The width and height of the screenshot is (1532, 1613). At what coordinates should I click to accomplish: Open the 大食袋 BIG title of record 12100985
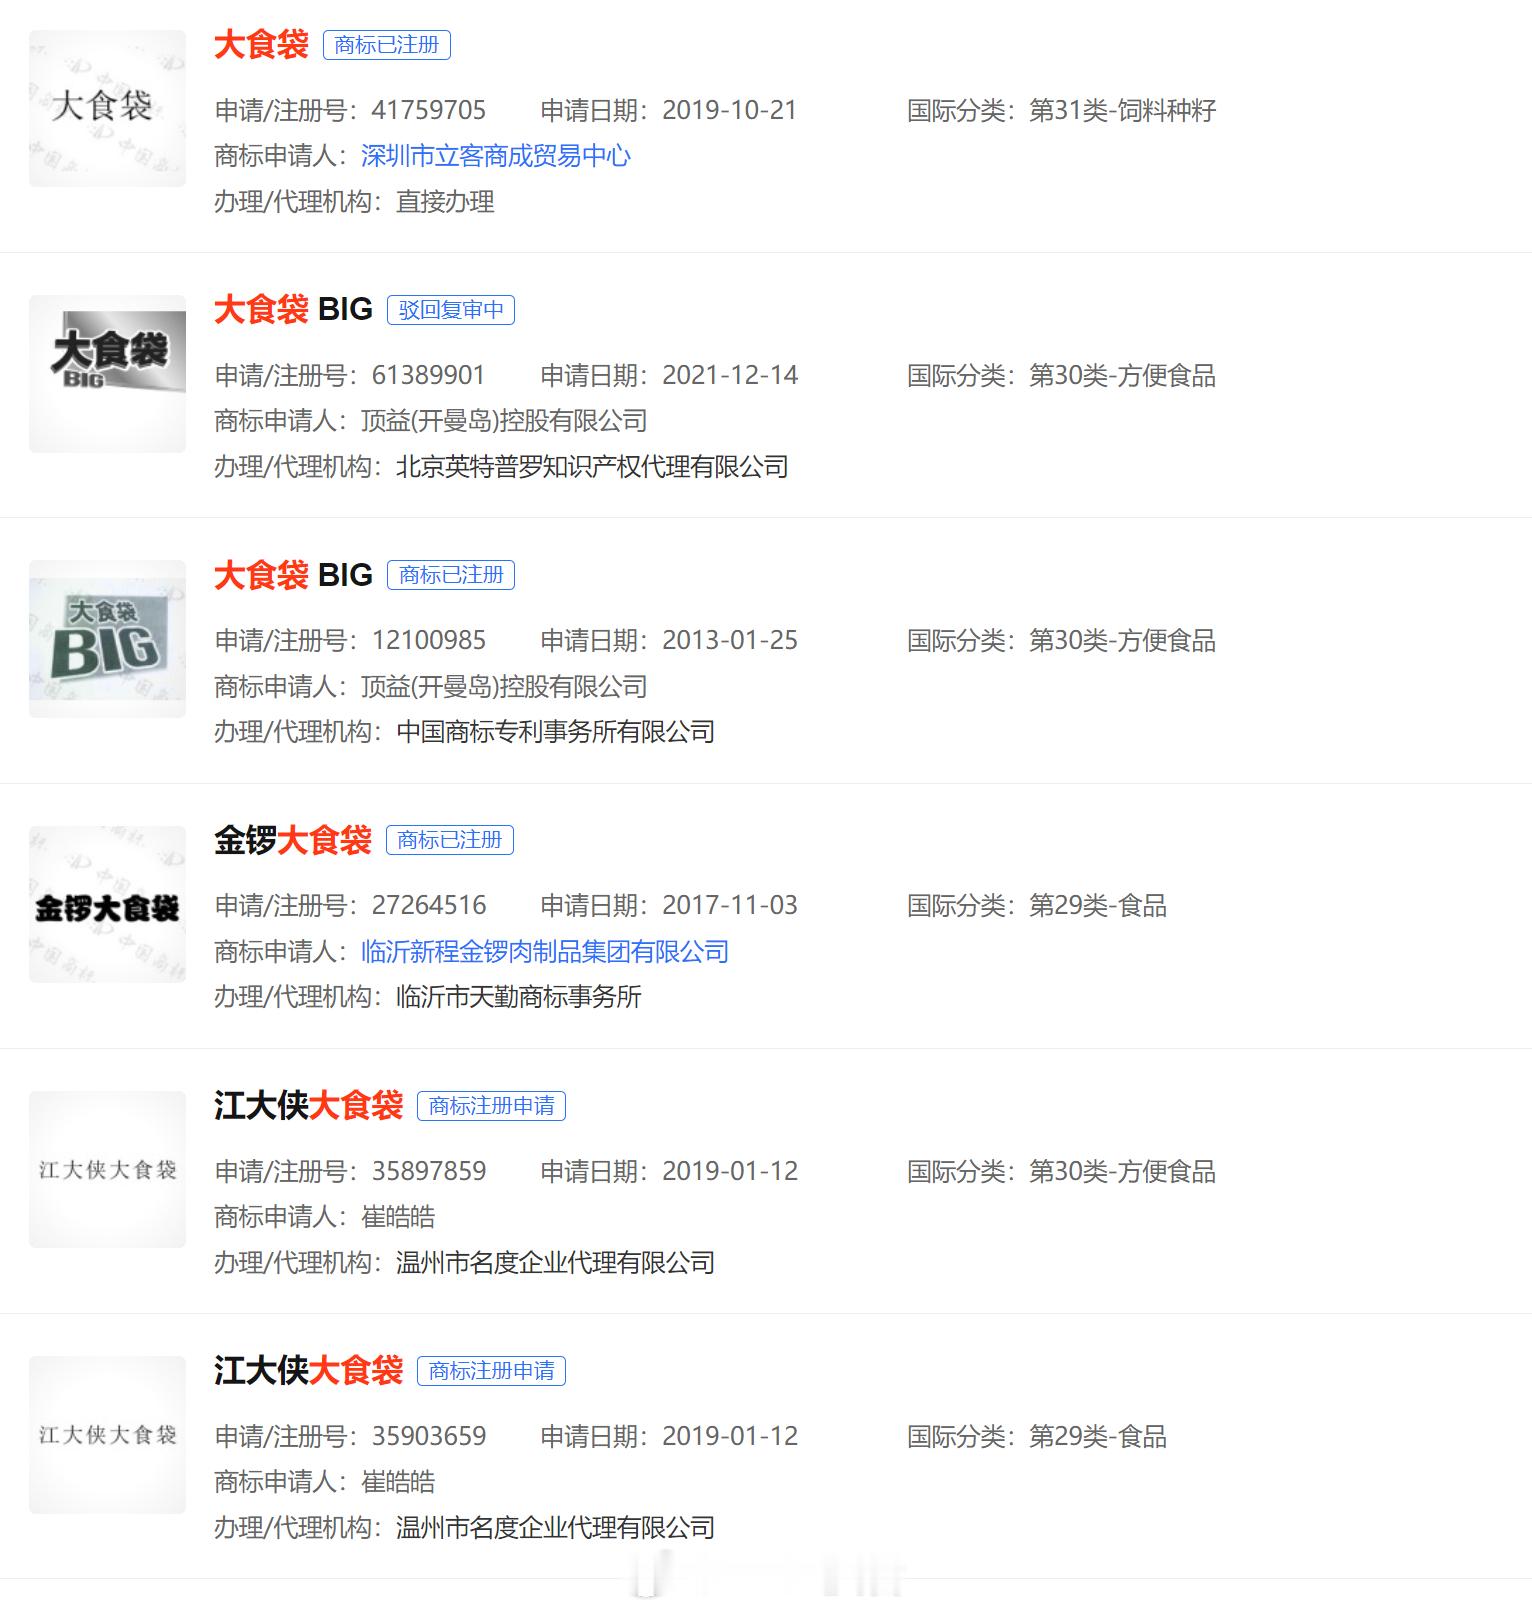293,575
